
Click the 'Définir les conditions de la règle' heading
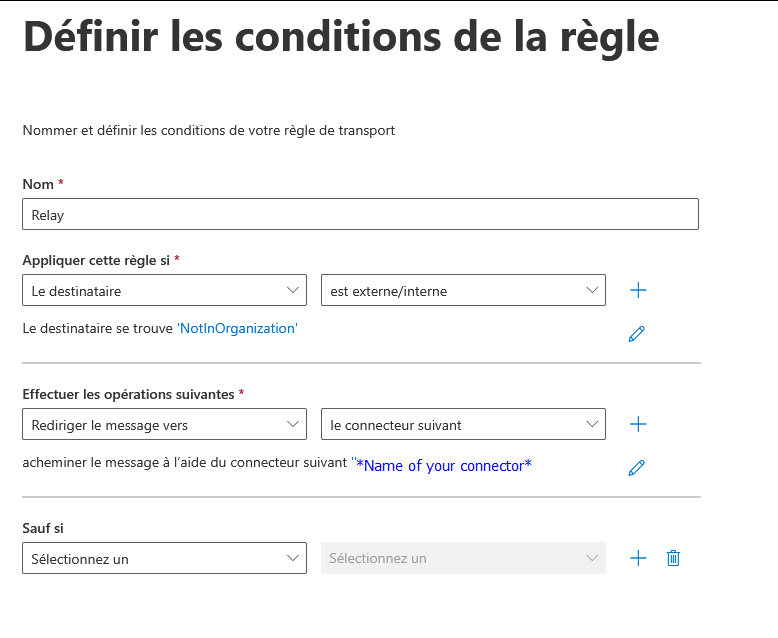pos(341,38)
